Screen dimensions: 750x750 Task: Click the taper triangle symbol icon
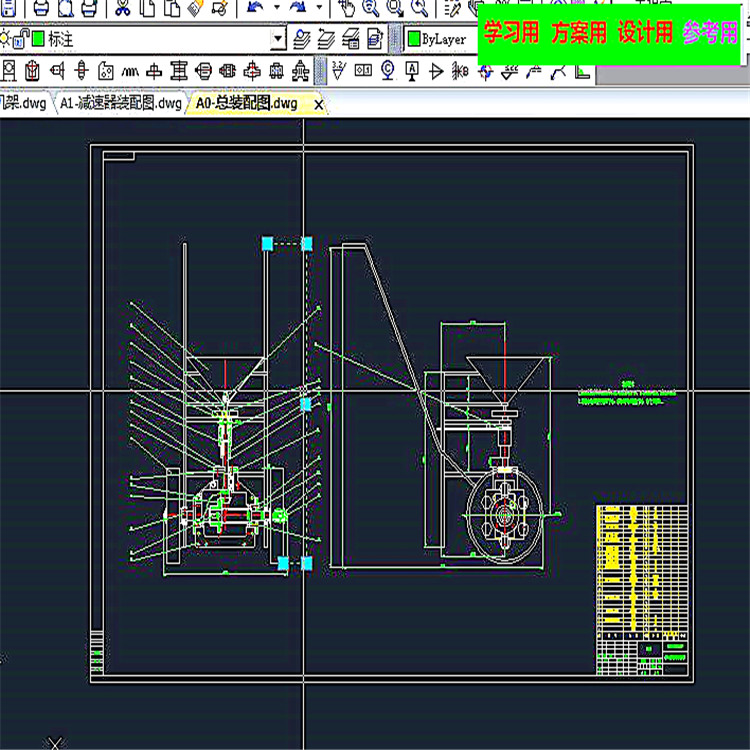(x=436, y=71)
